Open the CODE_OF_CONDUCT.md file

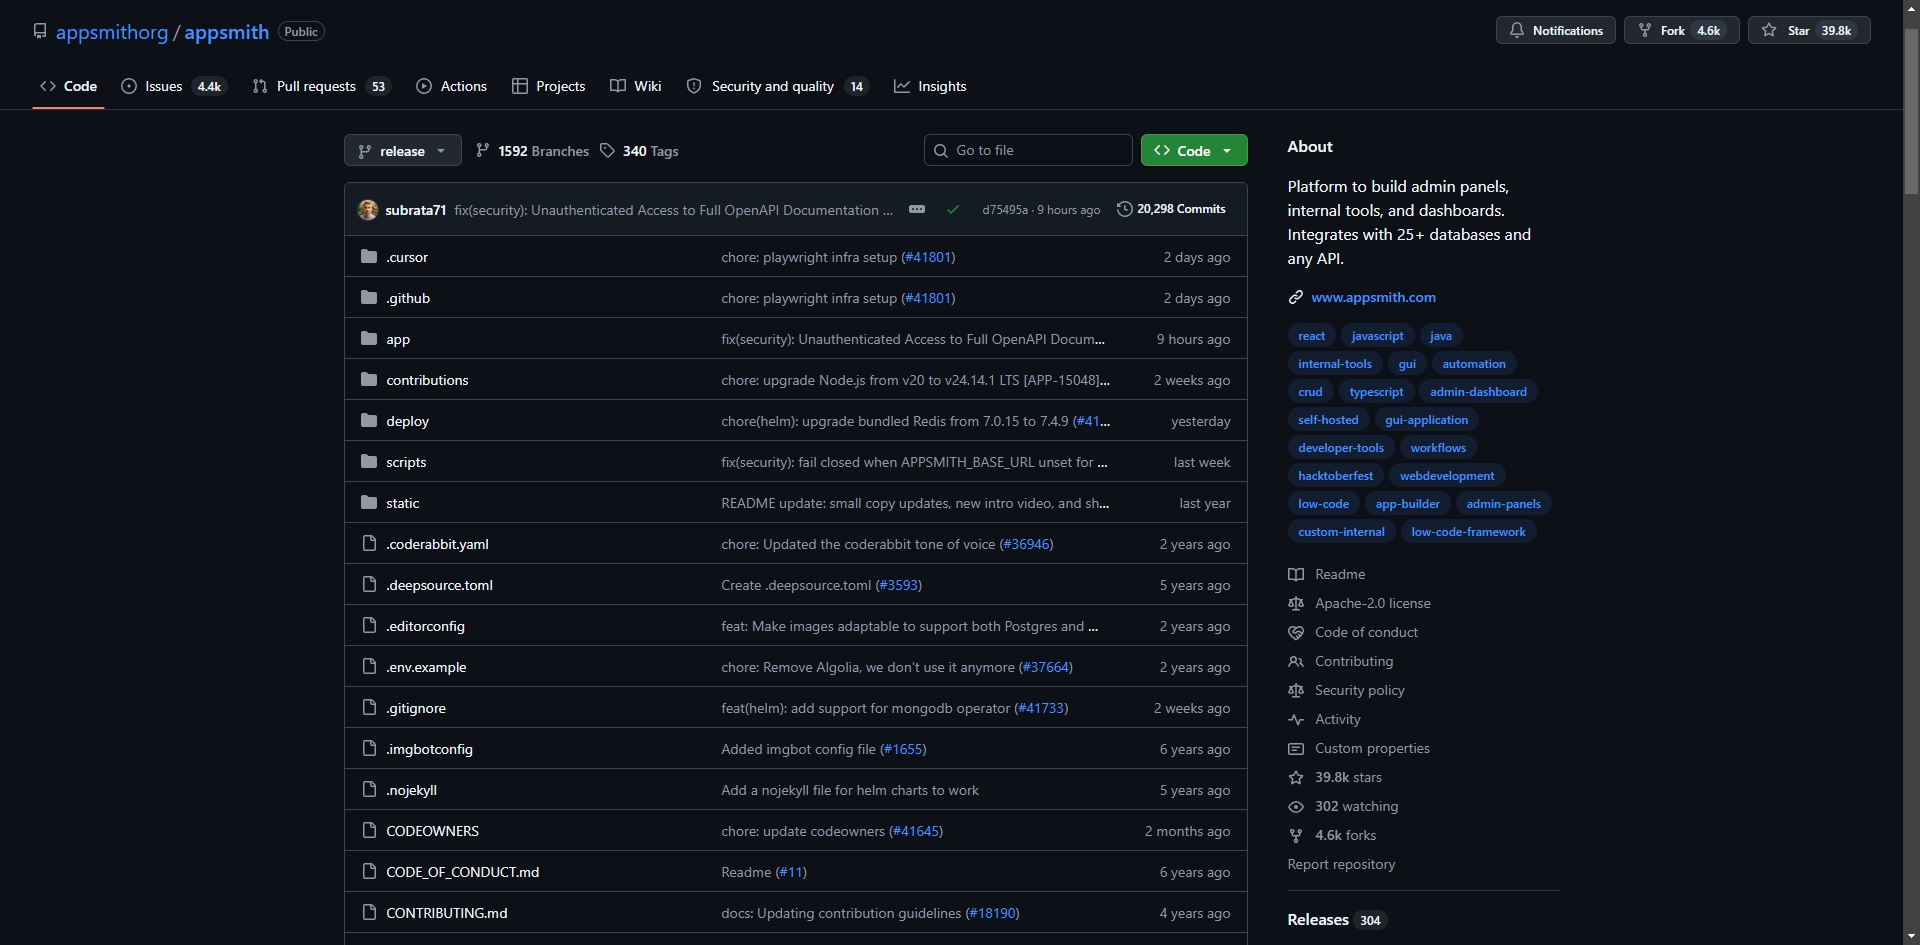(463, 872)
